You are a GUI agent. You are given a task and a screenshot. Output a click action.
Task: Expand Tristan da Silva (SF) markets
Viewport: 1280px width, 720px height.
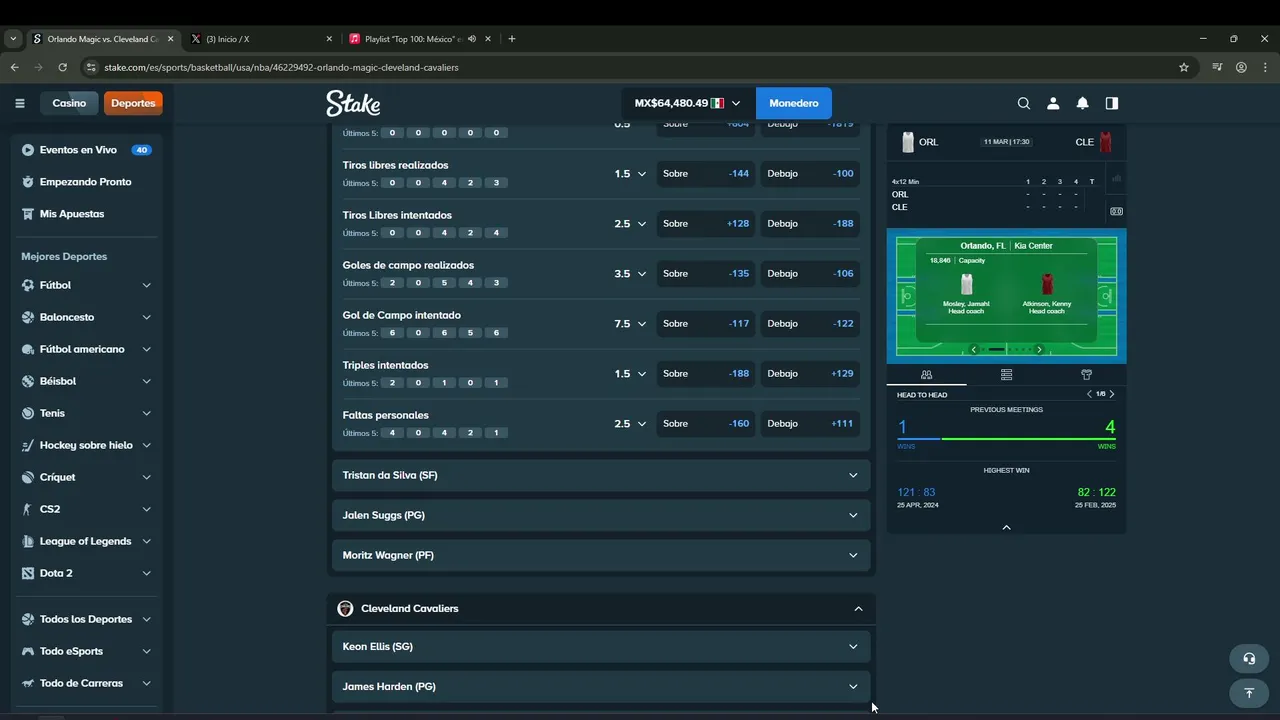point(601,475)
